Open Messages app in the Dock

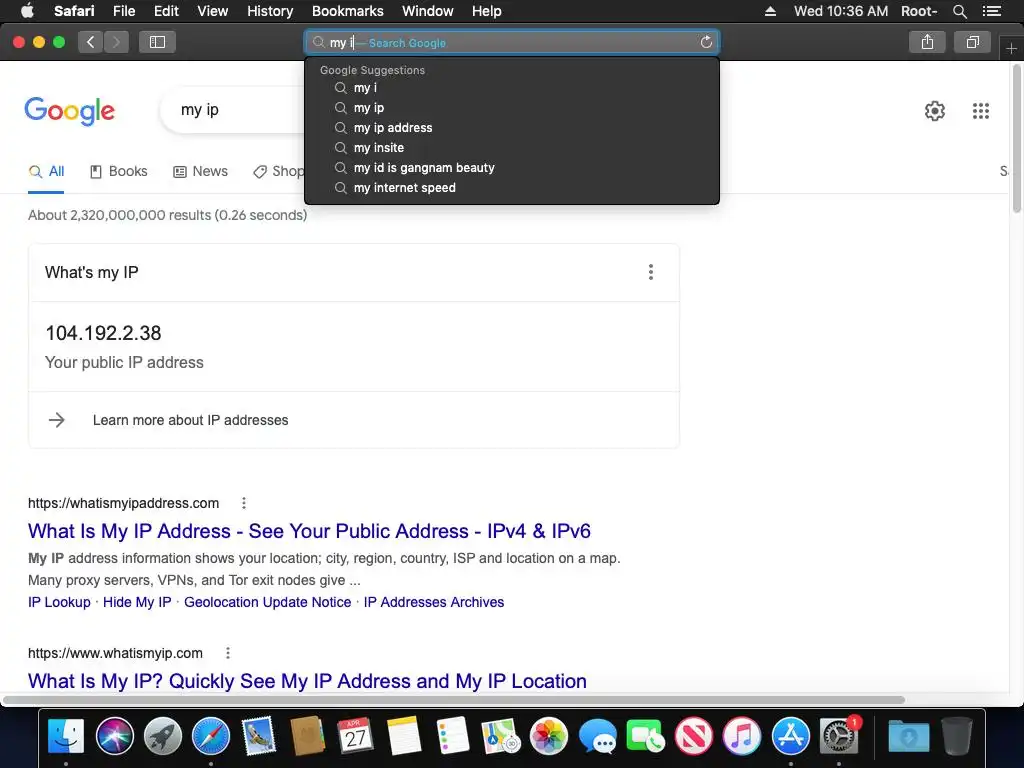597,736
